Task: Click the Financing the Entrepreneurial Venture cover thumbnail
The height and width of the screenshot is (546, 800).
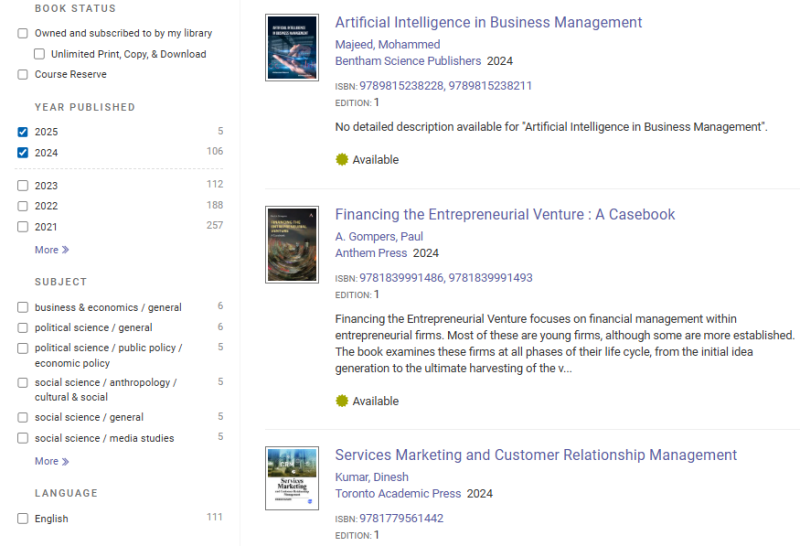Action: coord(292,244)
